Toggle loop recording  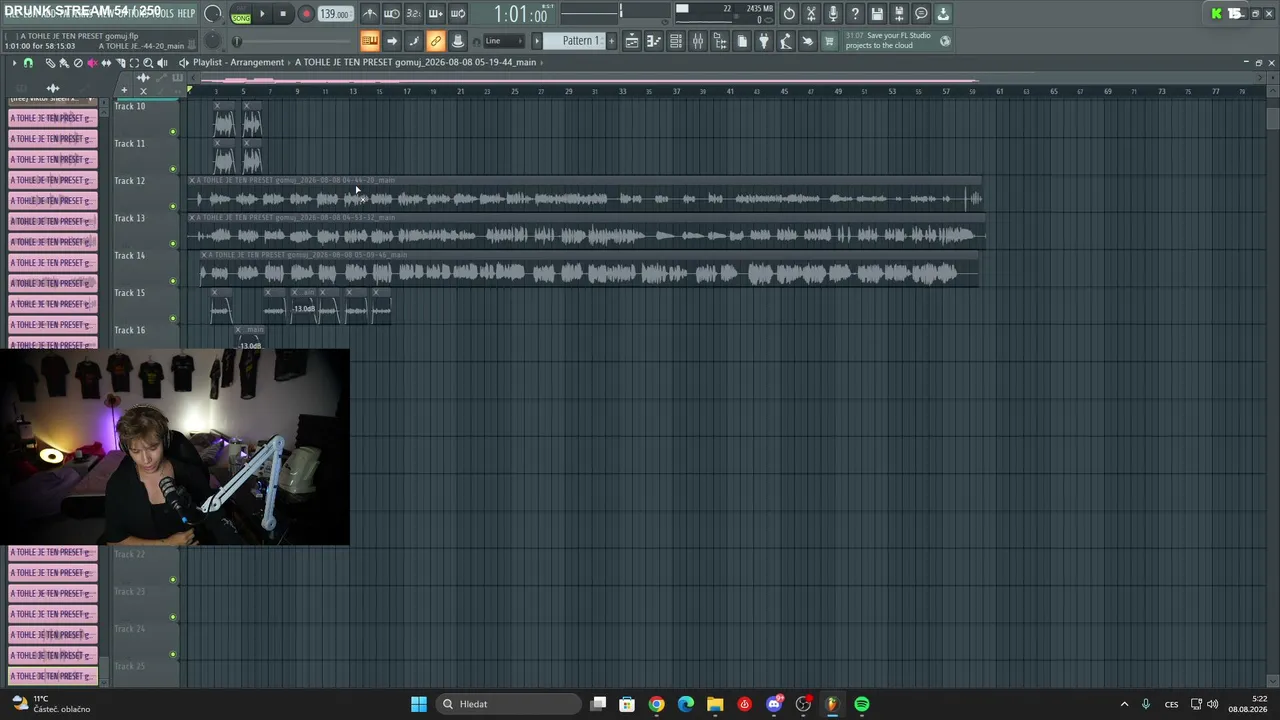coord(458,14)
